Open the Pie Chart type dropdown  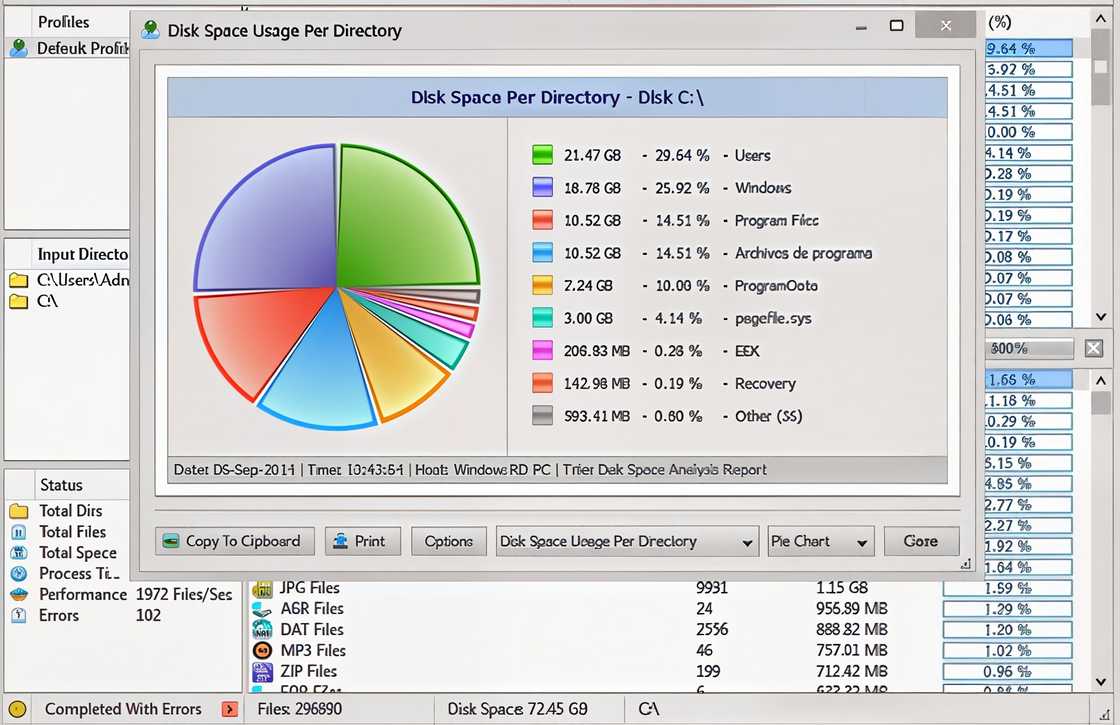(820, 542)
